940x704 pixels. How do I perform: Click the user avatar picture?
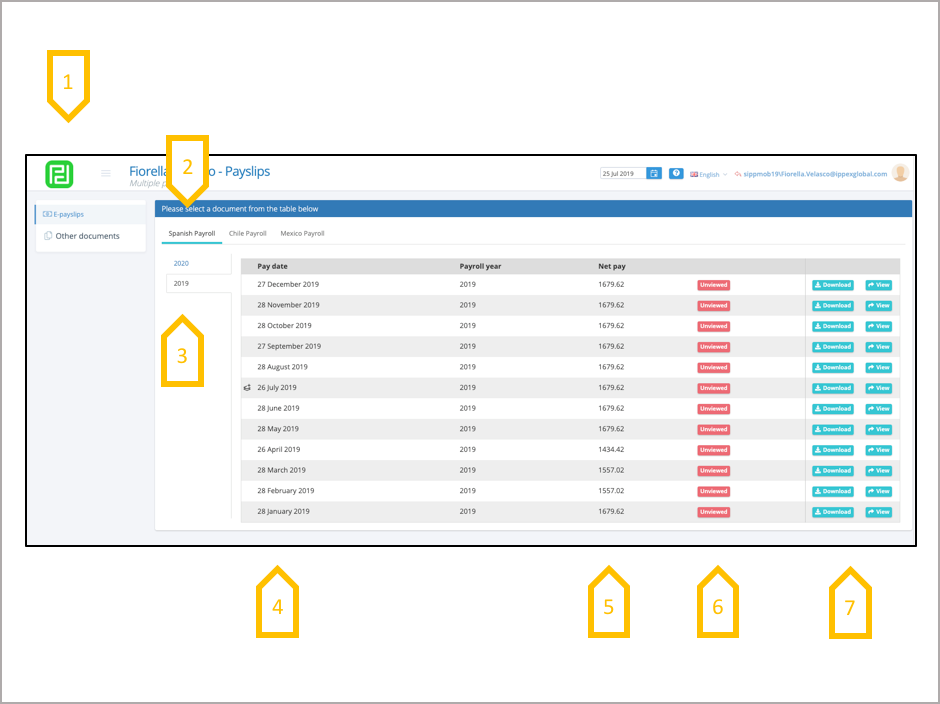(900, 173)
